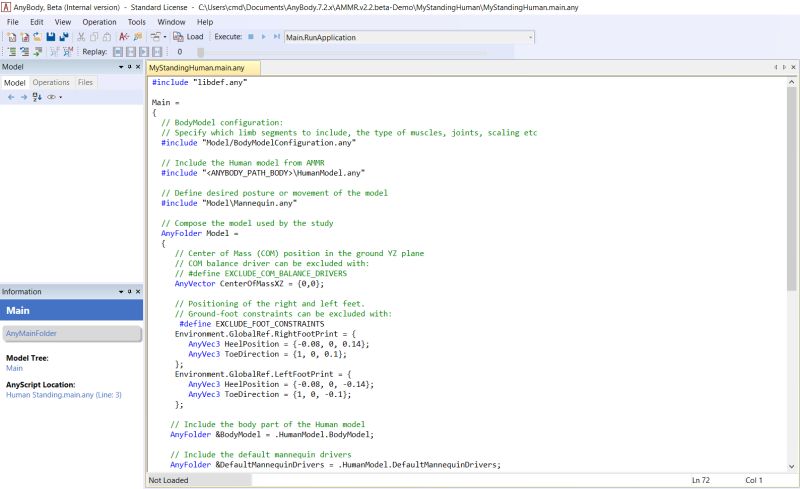
Task: Click the editor tab scroll right arrow
Action: click(x=784, y=67)
